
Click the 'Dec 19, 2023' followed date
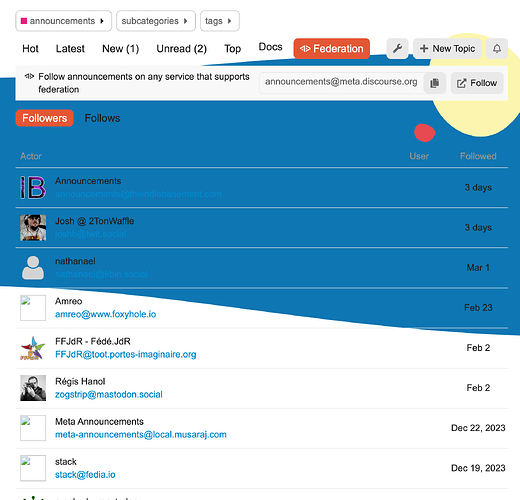[x=478, y=468]
